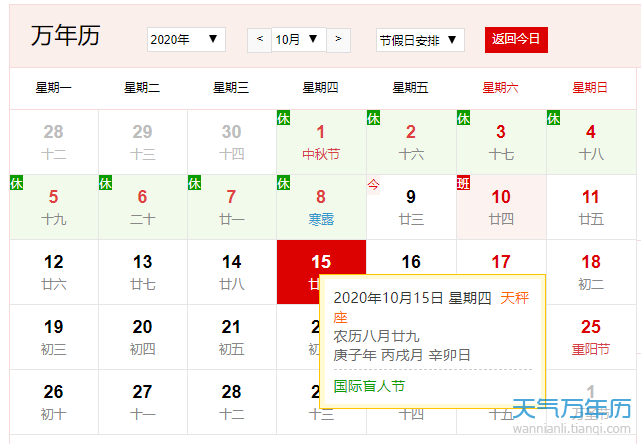
Task: Select October 13 廿七 date cell
Action: point(143,272)
